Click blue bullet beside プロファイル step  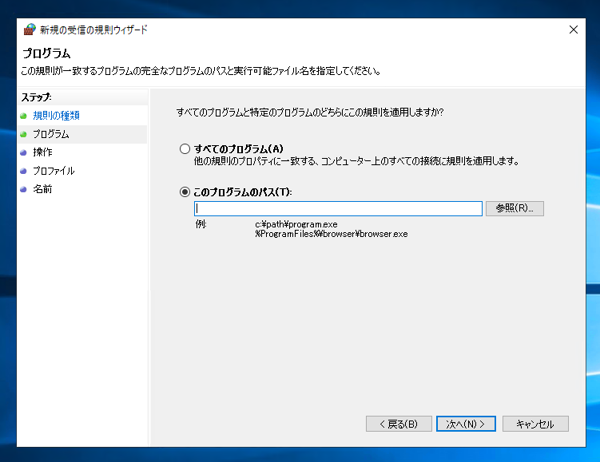[23, 171]
